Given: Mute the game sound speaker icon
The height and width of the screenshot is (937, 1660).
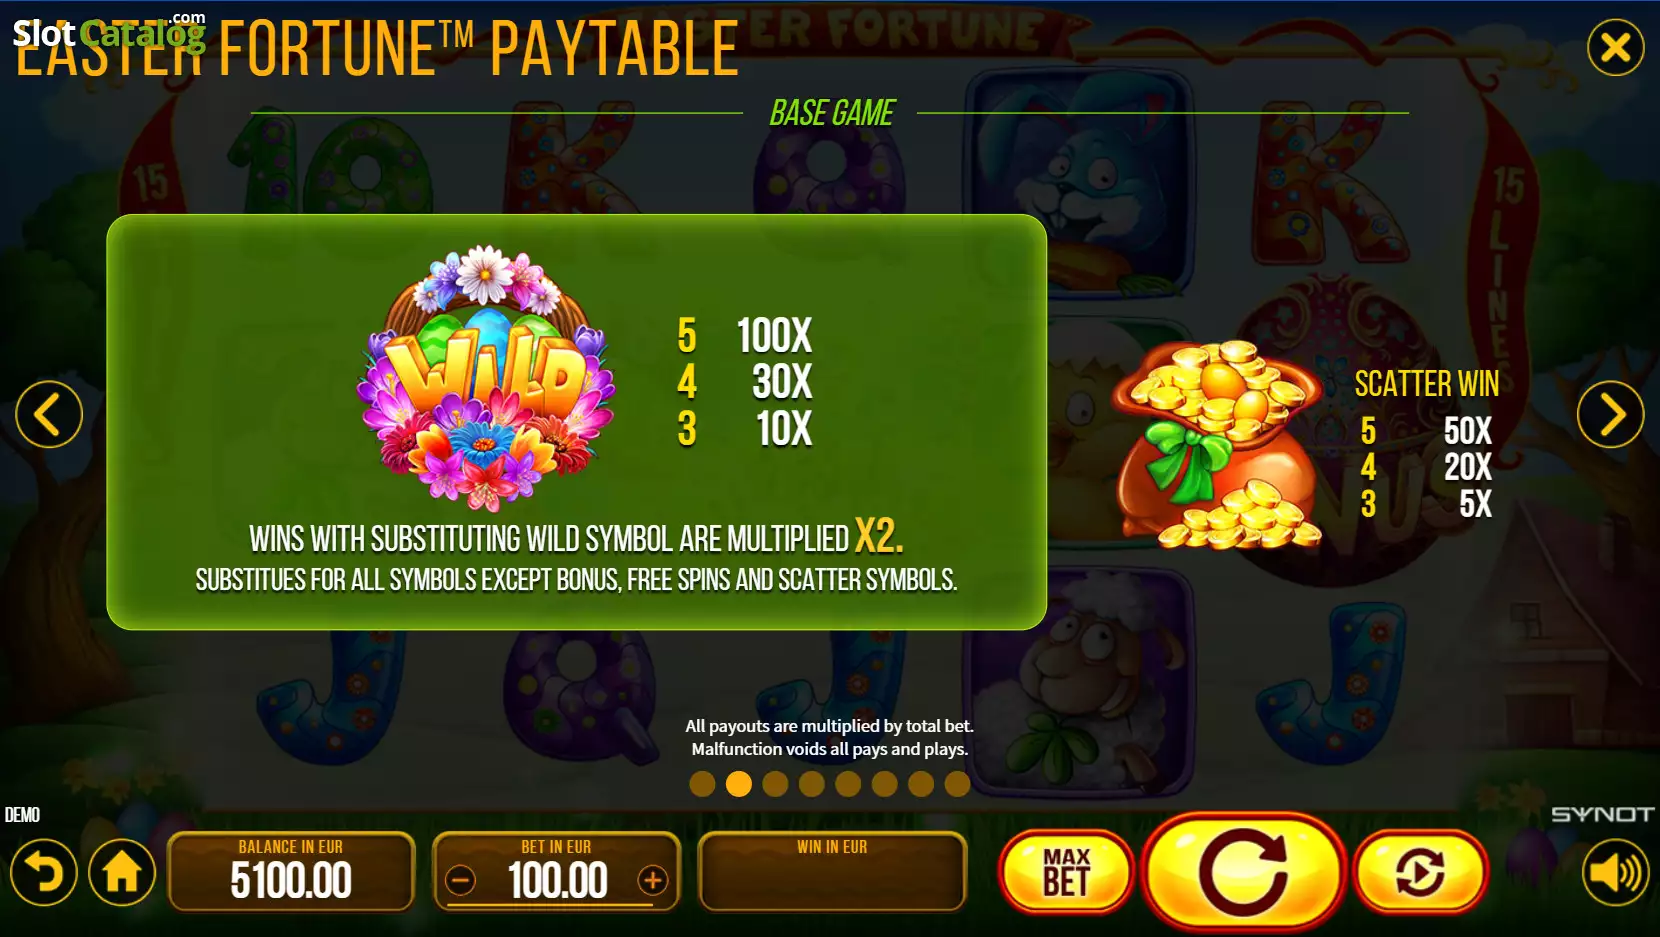Looking at the screenshot, I should click(1615, 873).
